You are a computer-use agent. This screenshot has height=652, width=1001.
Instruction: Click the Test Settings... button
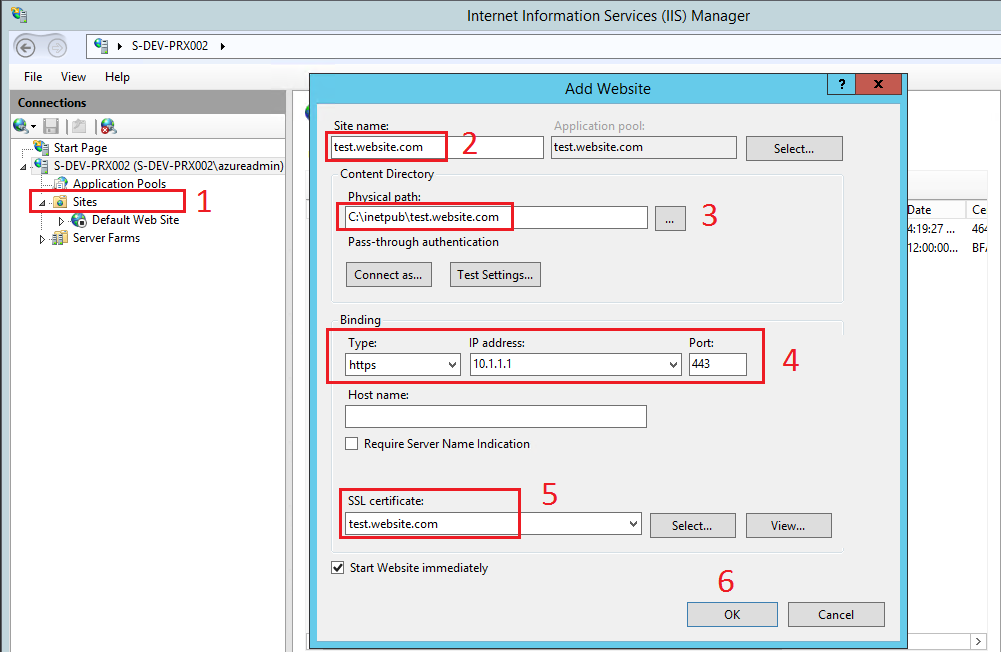click(x=494, y=275)
